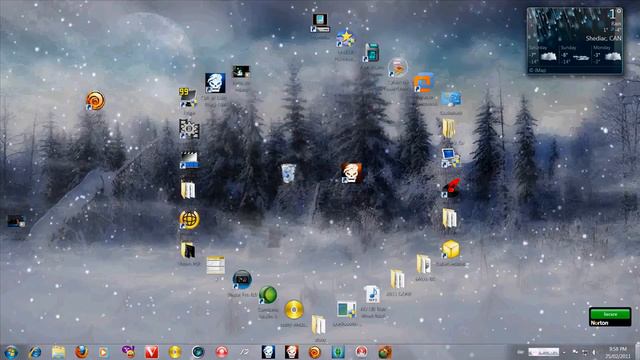The height and width of the screenshot is (360, 640).
Task: Click the Norton gadget green Secure button
Action: [x=610, y=314]
